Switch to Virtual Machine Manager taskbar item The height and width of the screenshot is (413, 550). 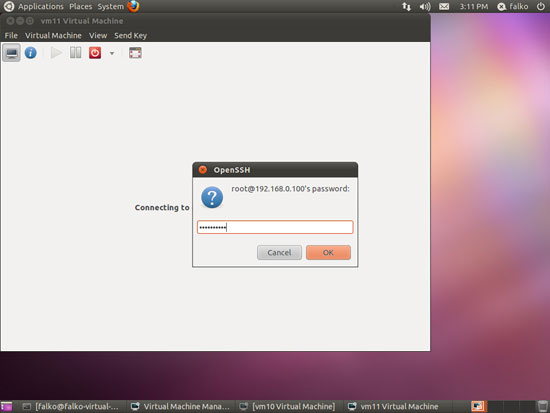180,406
